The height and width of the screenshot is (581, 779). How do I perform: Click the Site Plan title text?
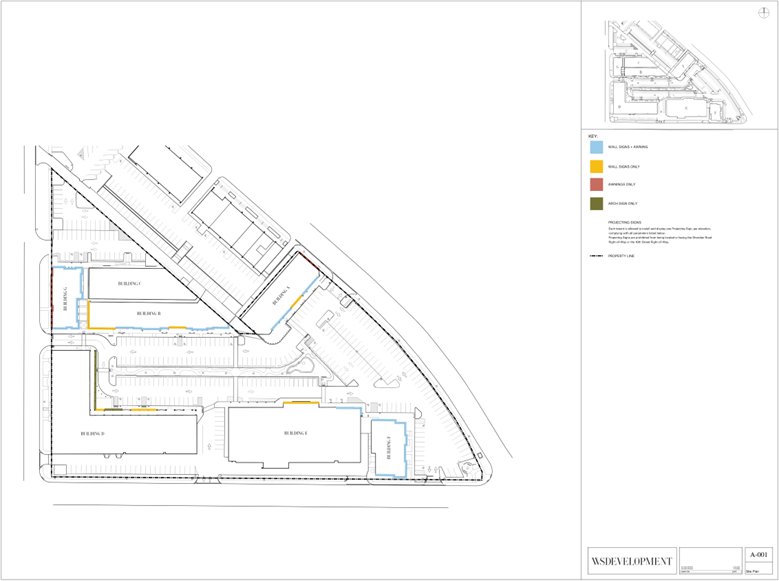pyautogui.click(x=753, y=571)
